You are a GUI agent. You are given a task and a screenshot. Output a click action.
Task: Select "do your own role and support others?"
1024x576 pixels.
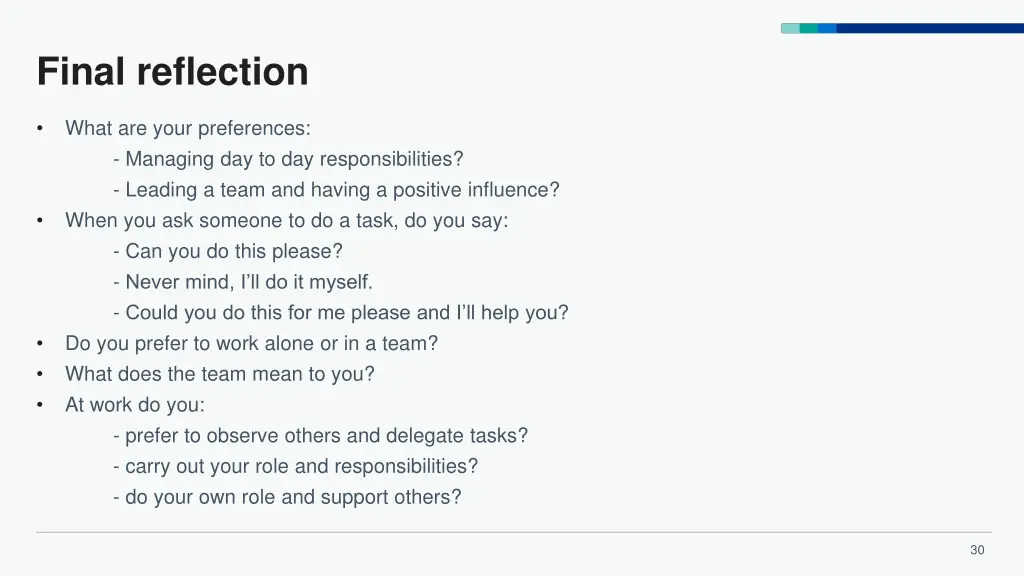click(287, 497)
